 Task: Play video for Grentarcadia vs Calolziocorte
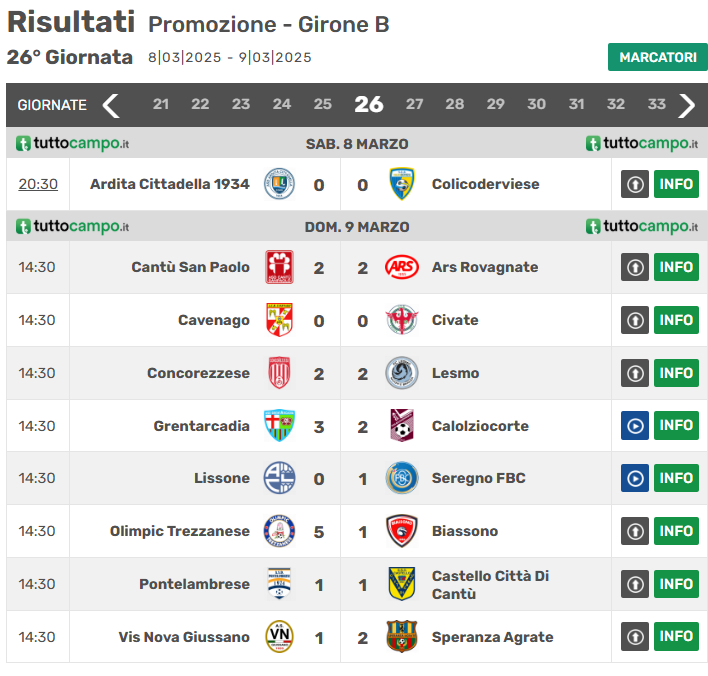(635, 426)
